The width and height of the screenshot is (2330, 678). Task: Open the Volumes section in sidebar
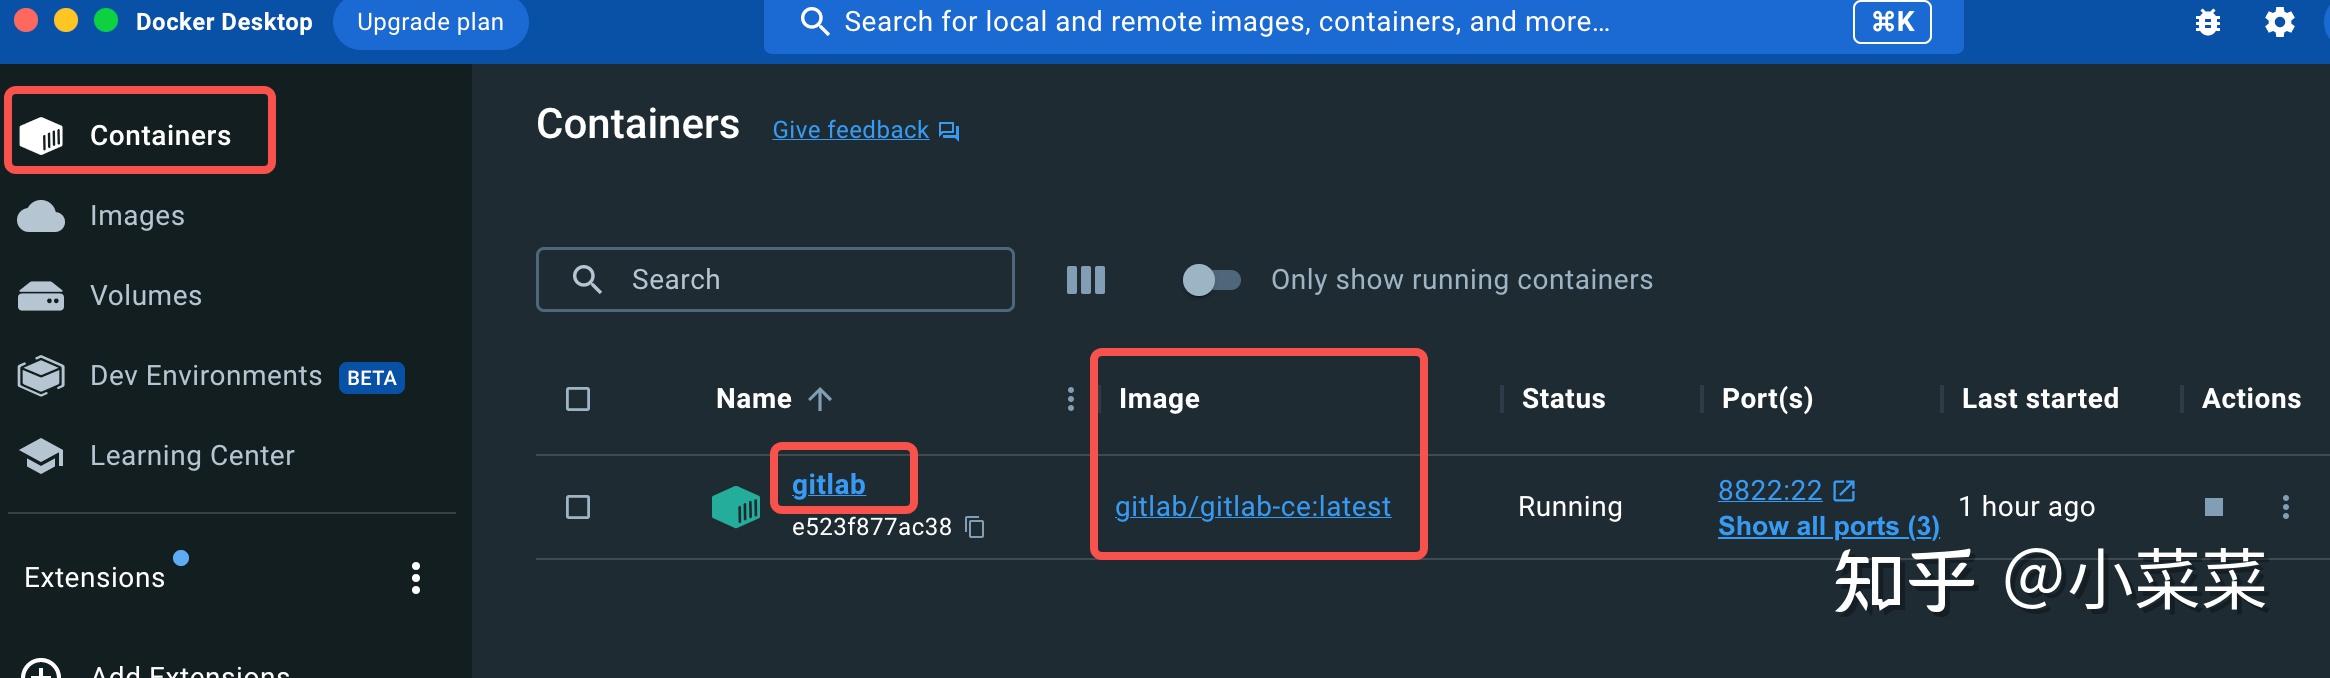tap(144, 295)
